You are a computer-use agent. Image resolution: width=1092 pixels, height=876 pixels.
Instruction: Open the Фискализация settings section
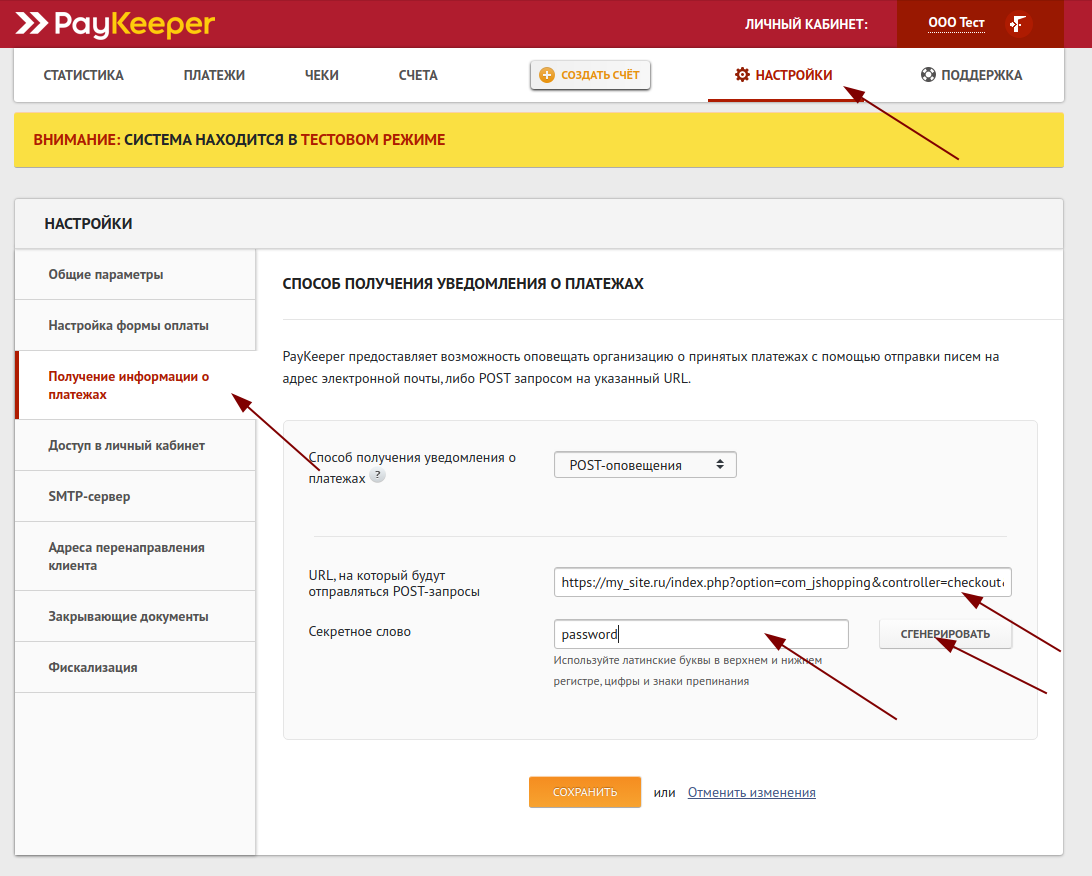tap(93, 667)
